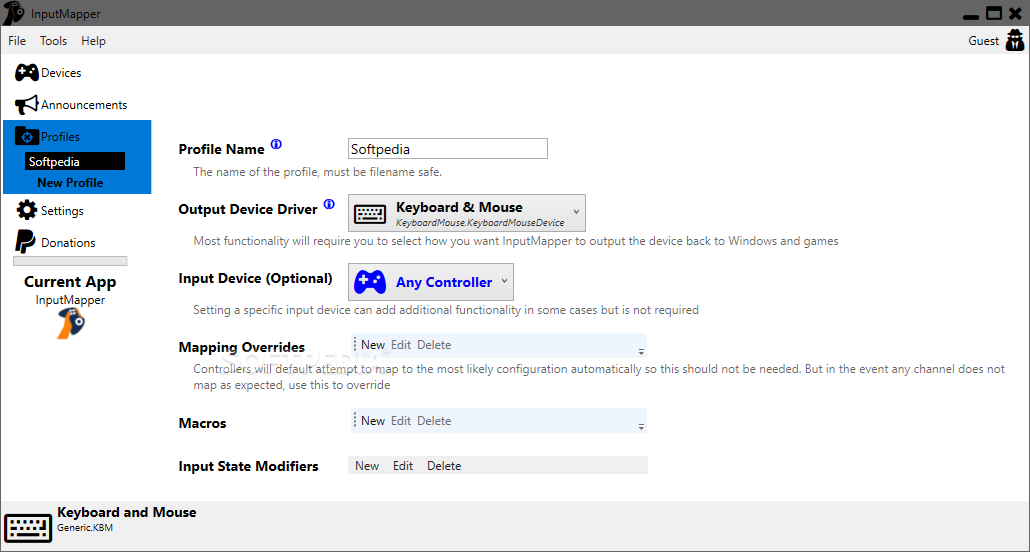This screenshot has width=1030, height=552.
Task: Click the InputMapper title bar logo
Action: 14,13
